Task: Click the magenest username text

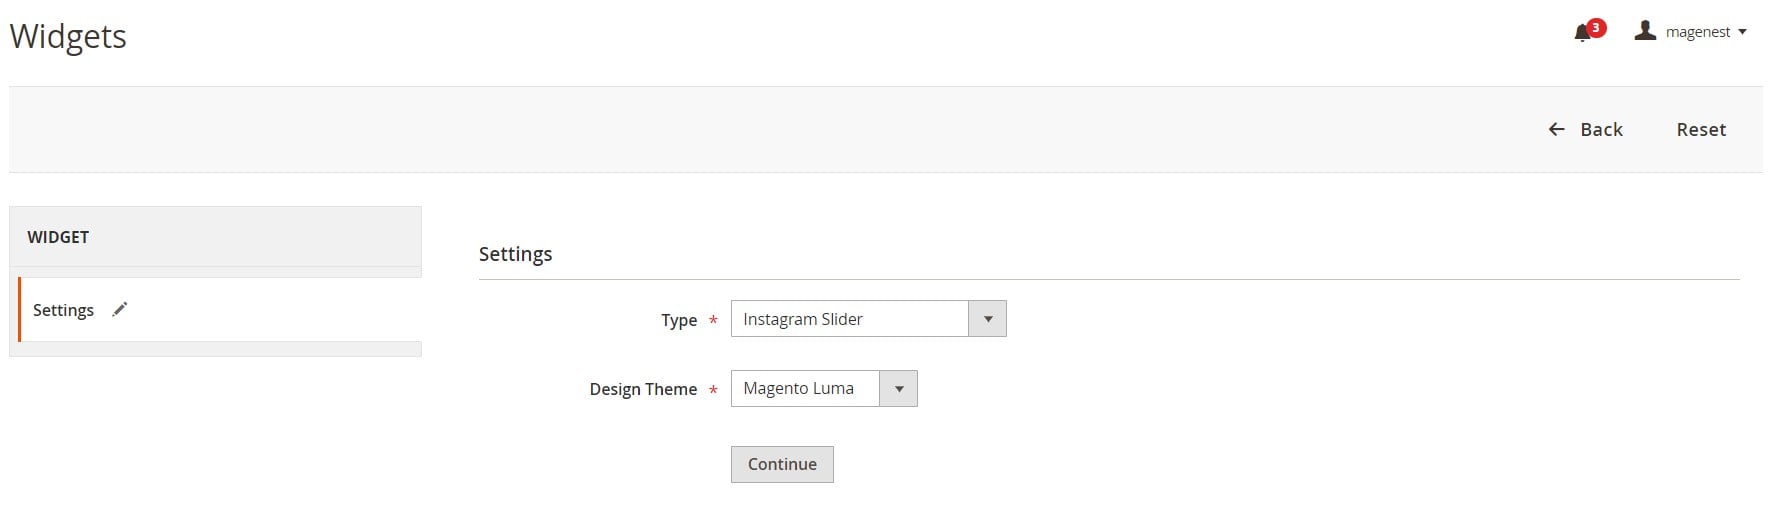Action: pyautogui.click(x=1697, y=32)
